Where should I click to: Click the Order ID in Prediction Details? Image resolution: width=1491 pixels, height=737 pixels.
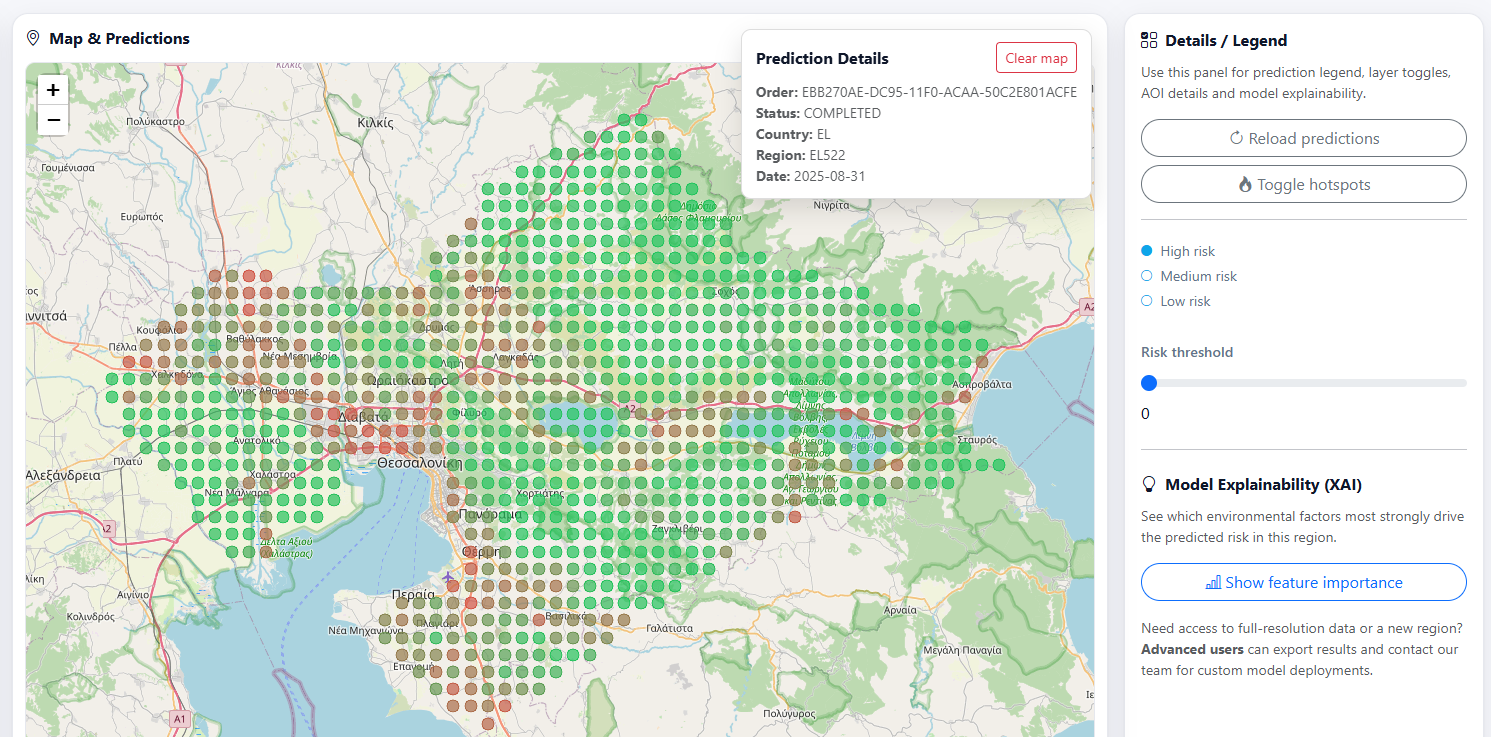[939, 92]
